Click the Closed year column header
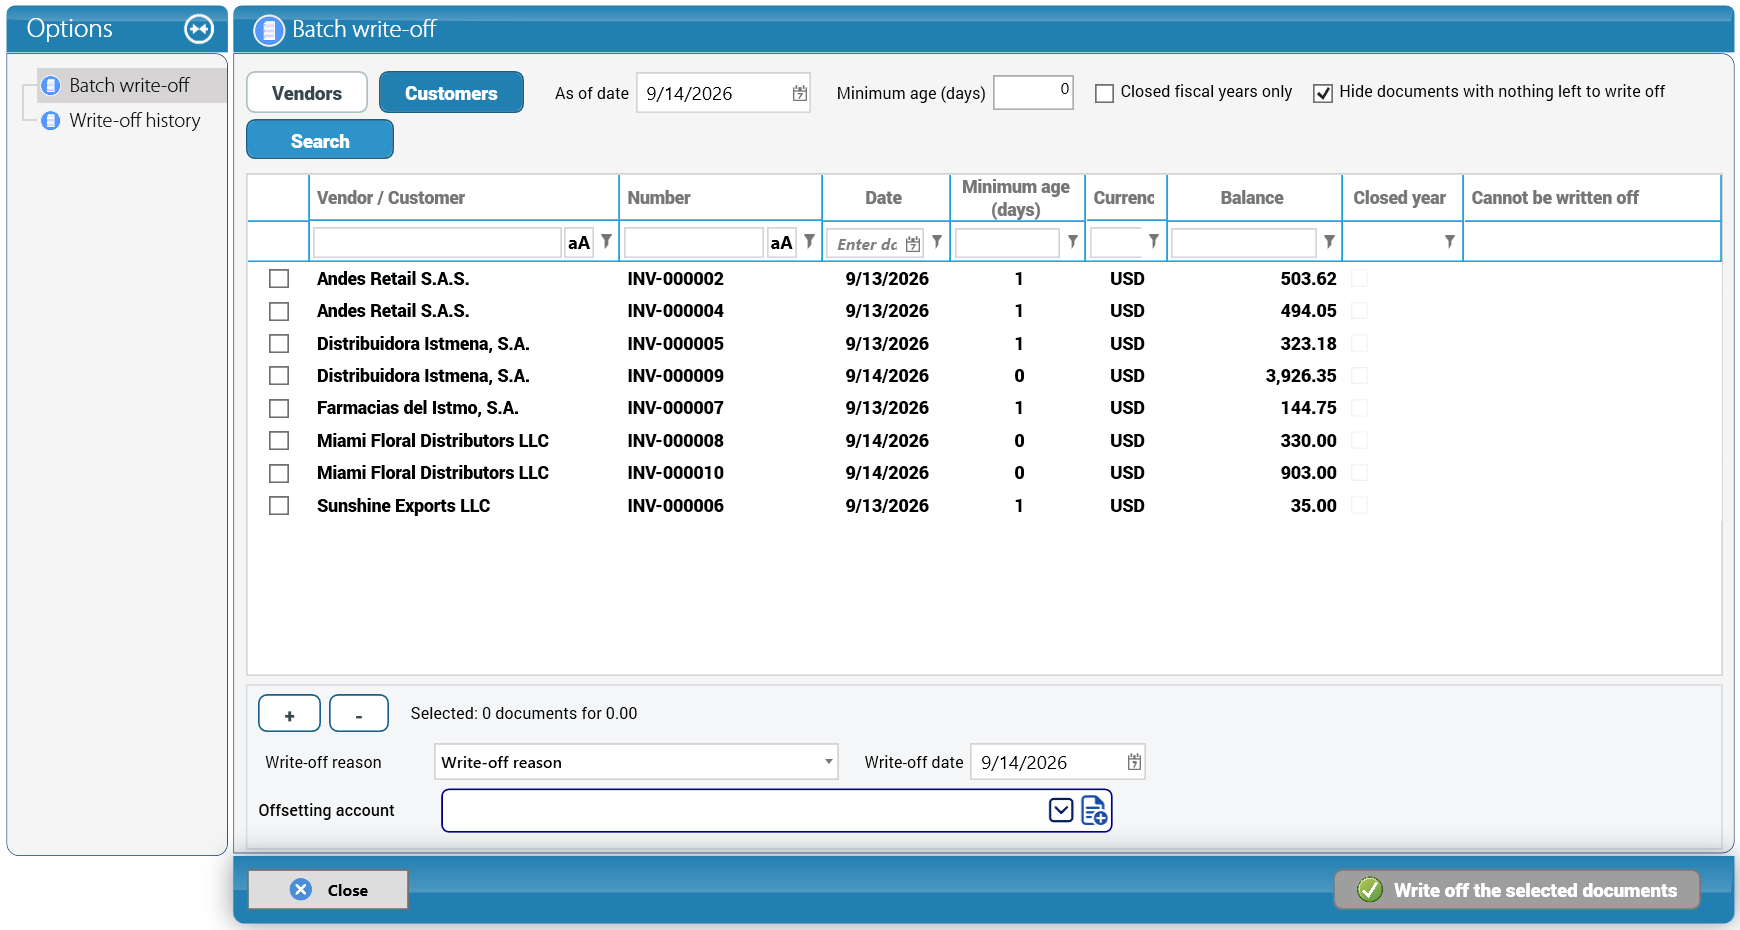The height and width of the screenshot is (930, 1740). click(x=1401, y=198)
